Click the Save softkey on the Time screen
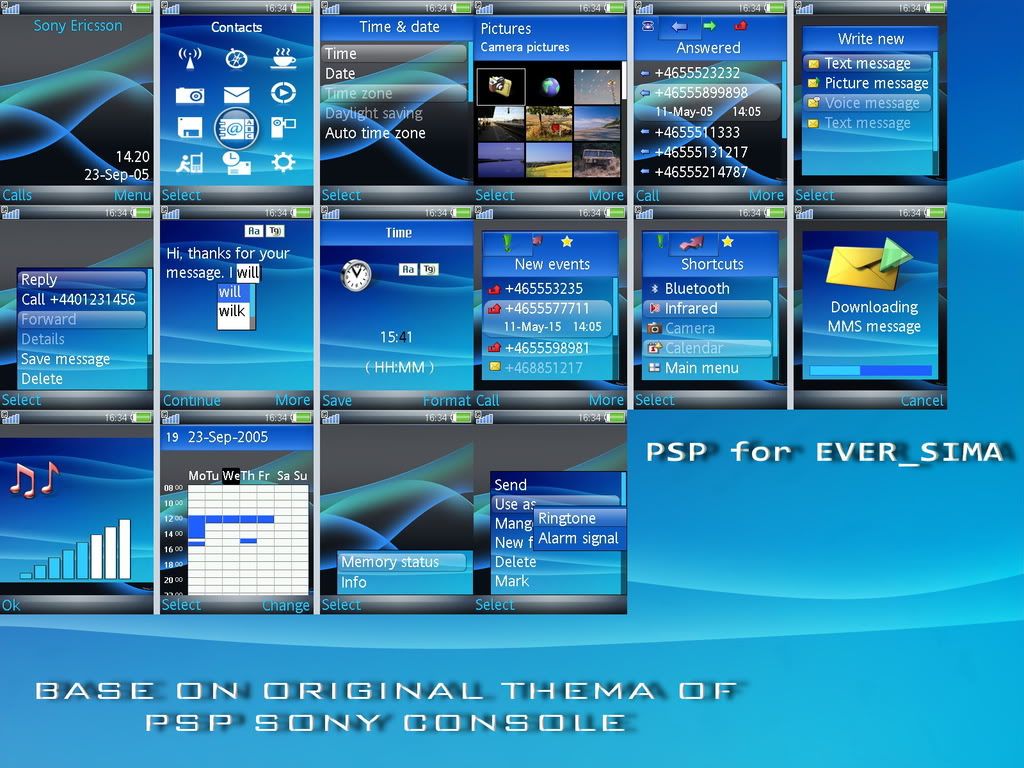This screenshot has width=1024, height=768. point(337,400)
